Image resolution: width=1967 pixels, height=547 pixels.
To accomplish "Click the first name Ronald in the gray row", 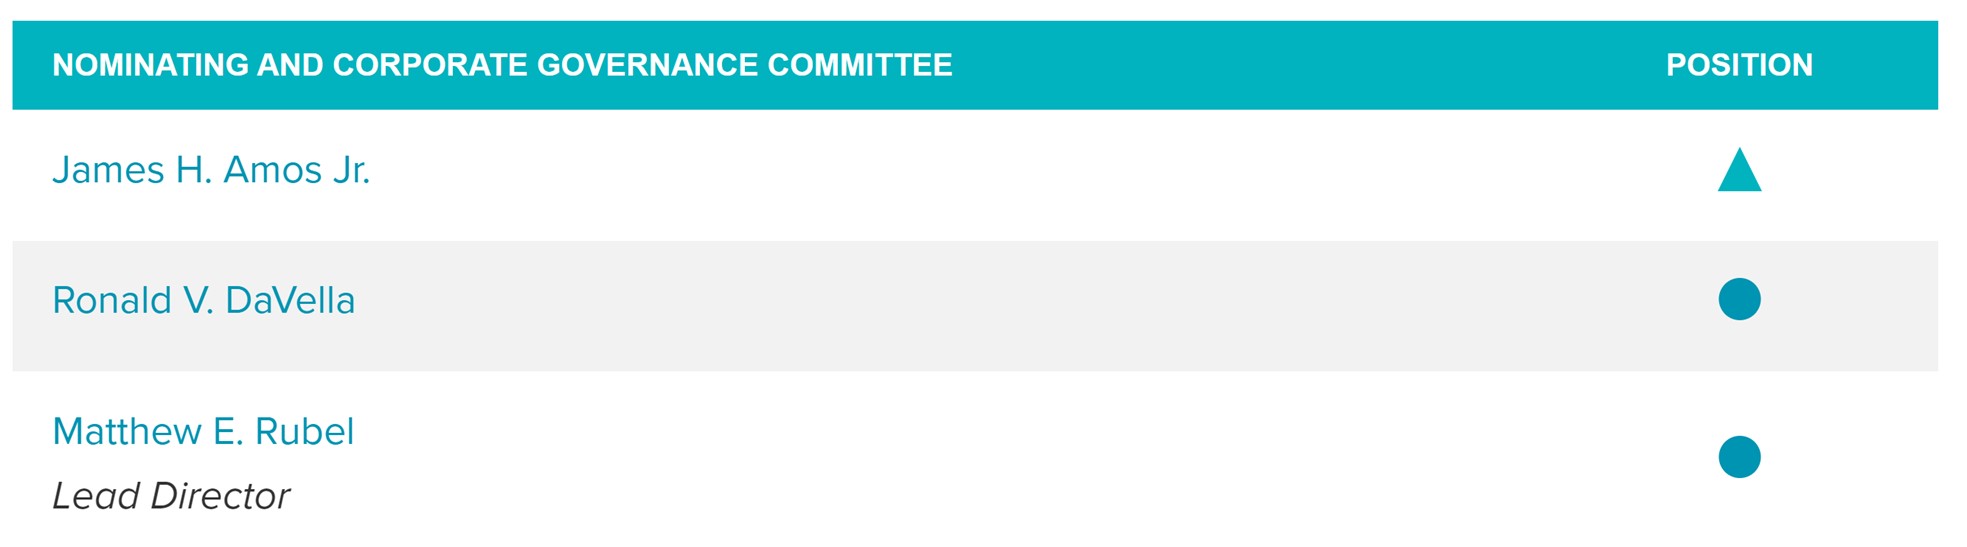I will (x=112, y=300).
